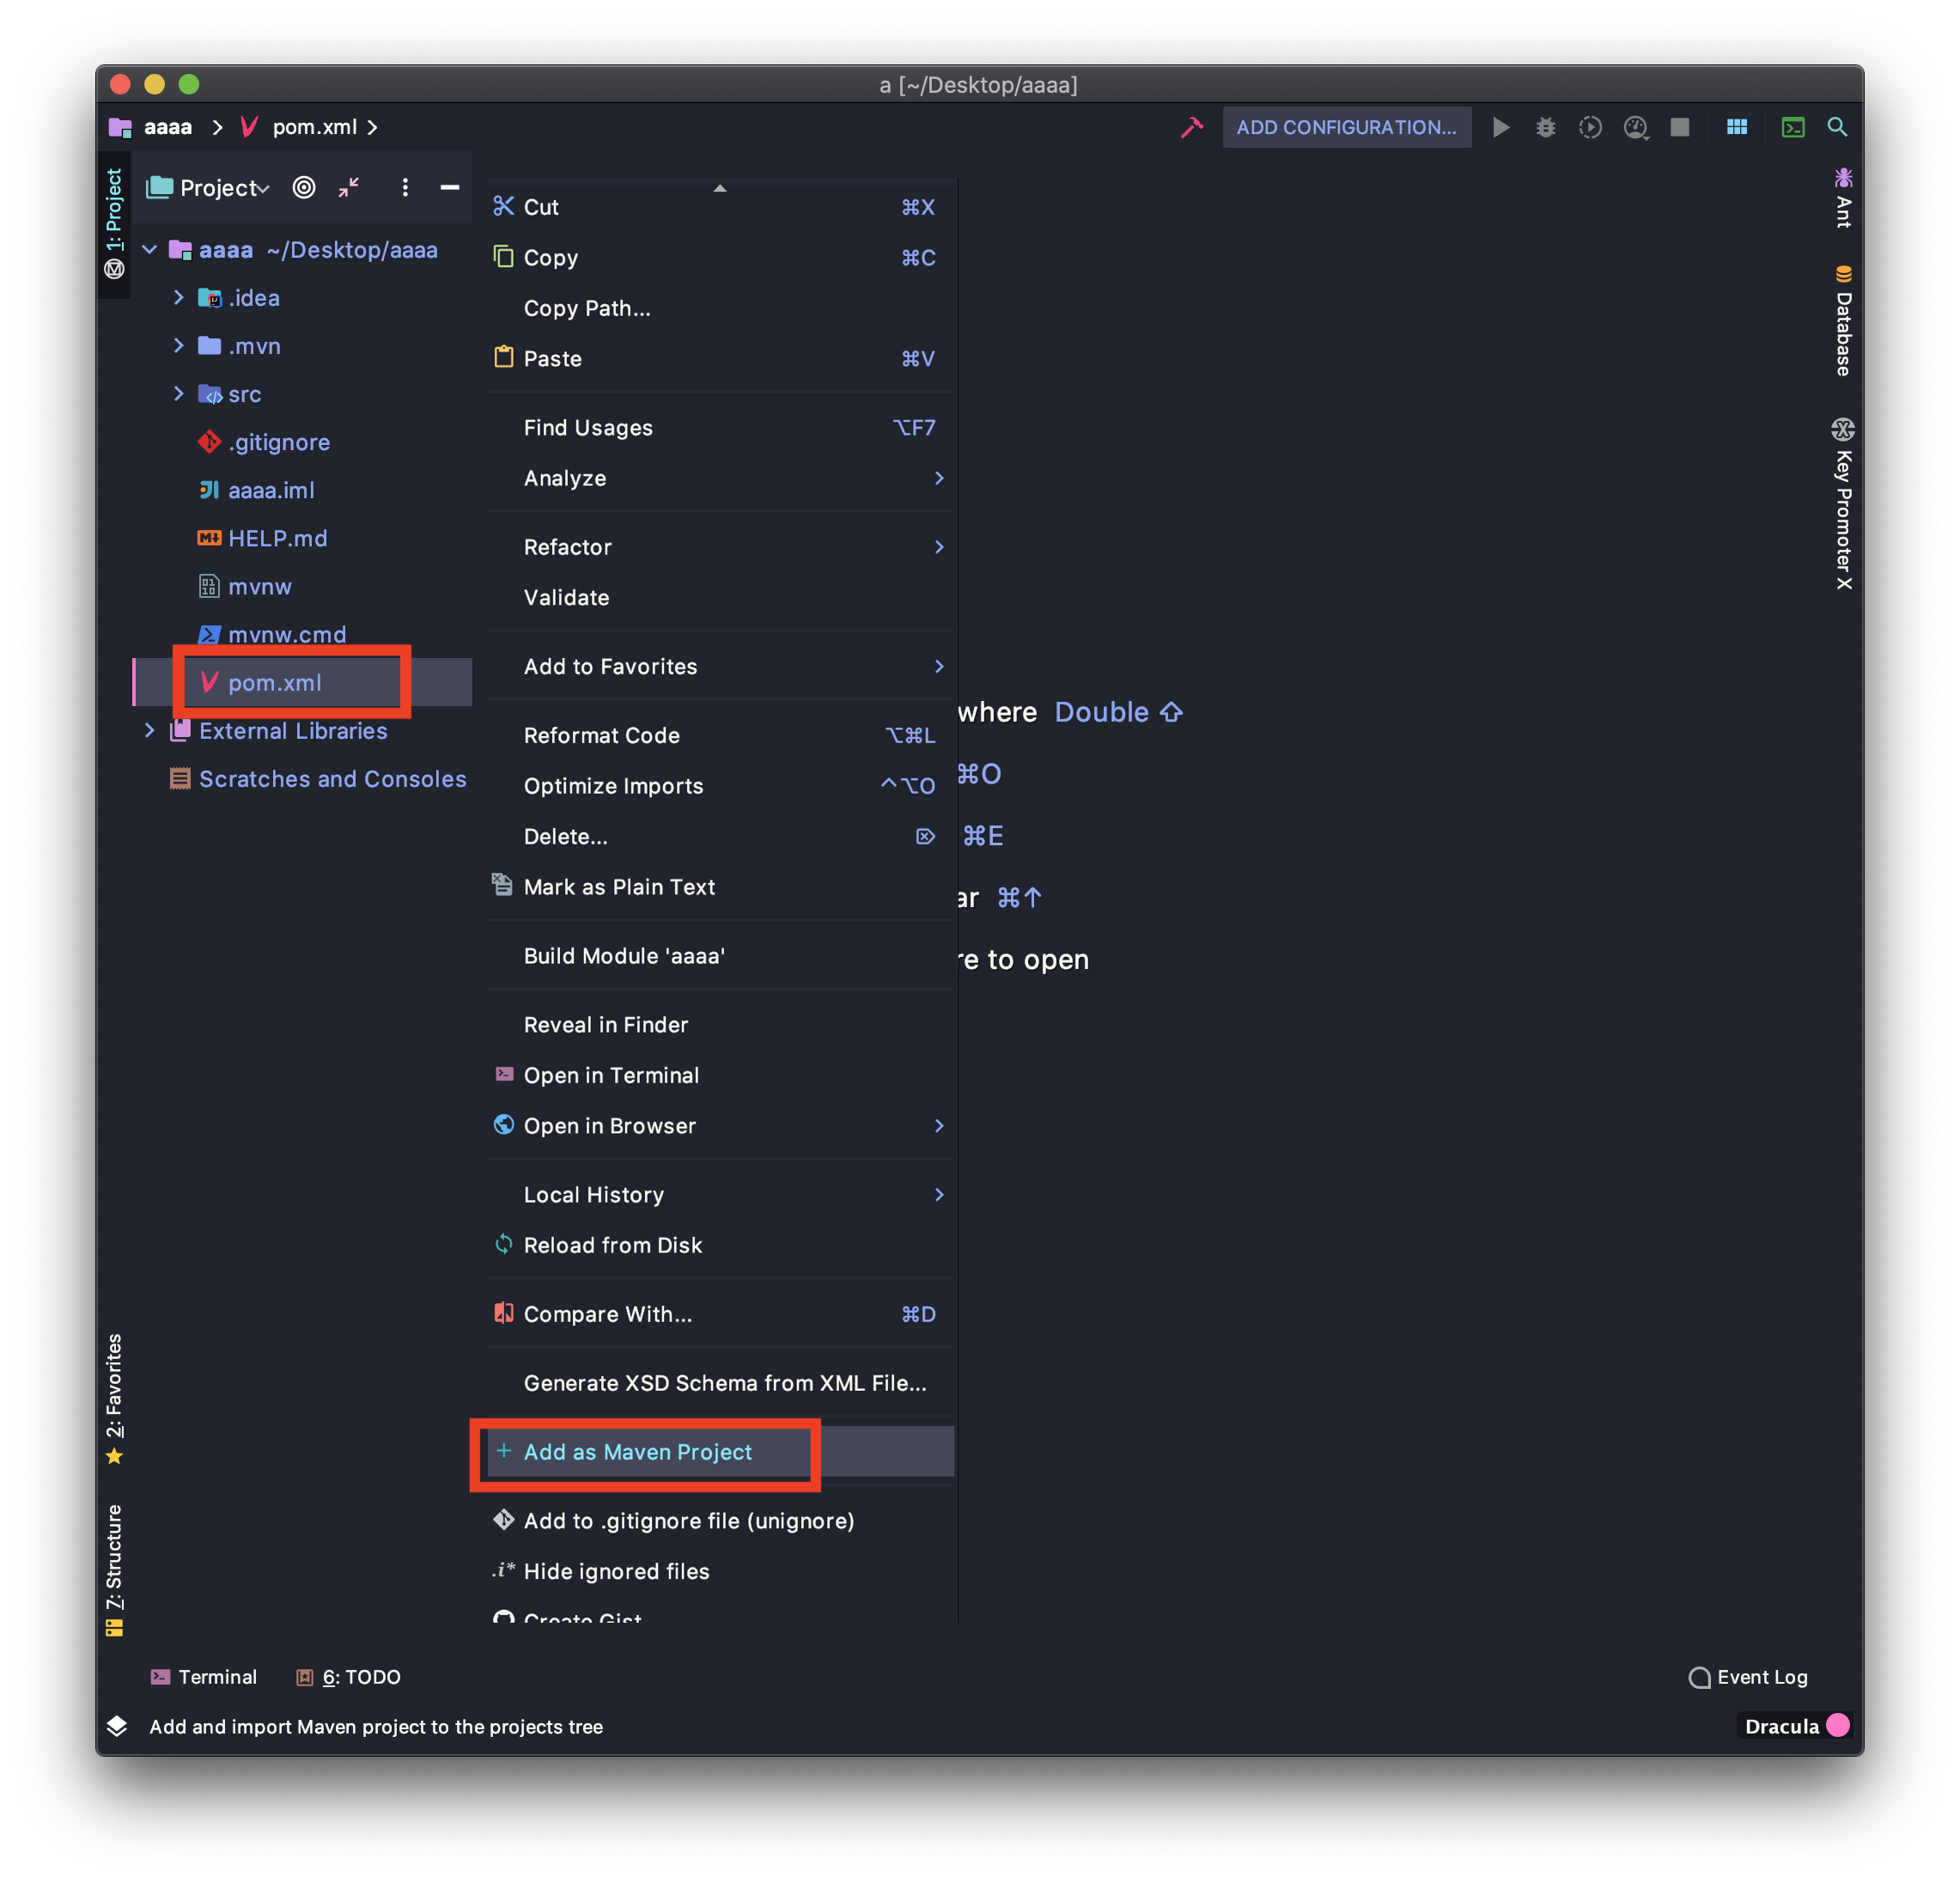Click the tool windows layers icon in status bar

tap(117, 1726)
